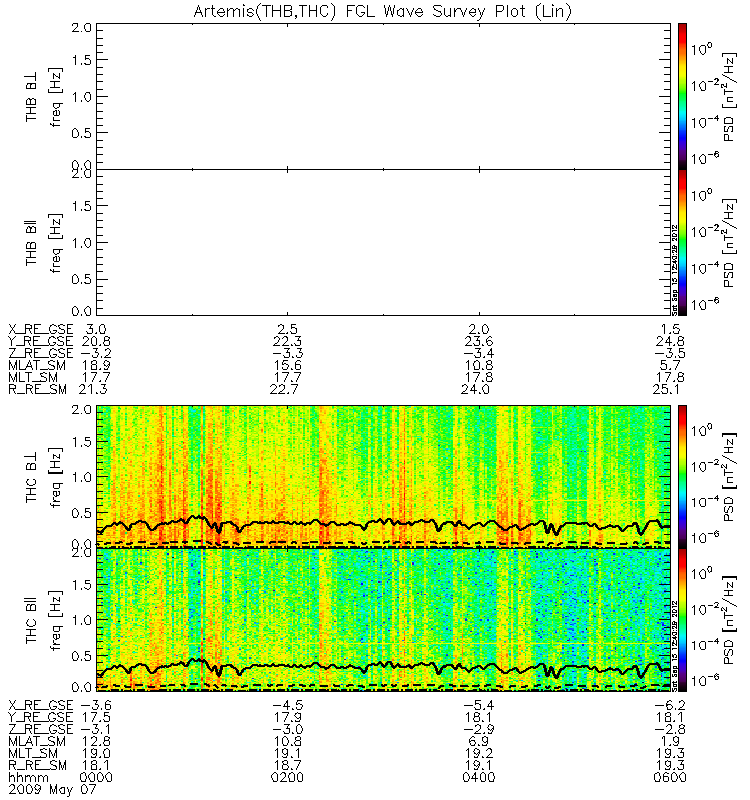This screenshot has width=750, height=800.
Task: Click the '0200' time tick label
Action: pos(287,778)
